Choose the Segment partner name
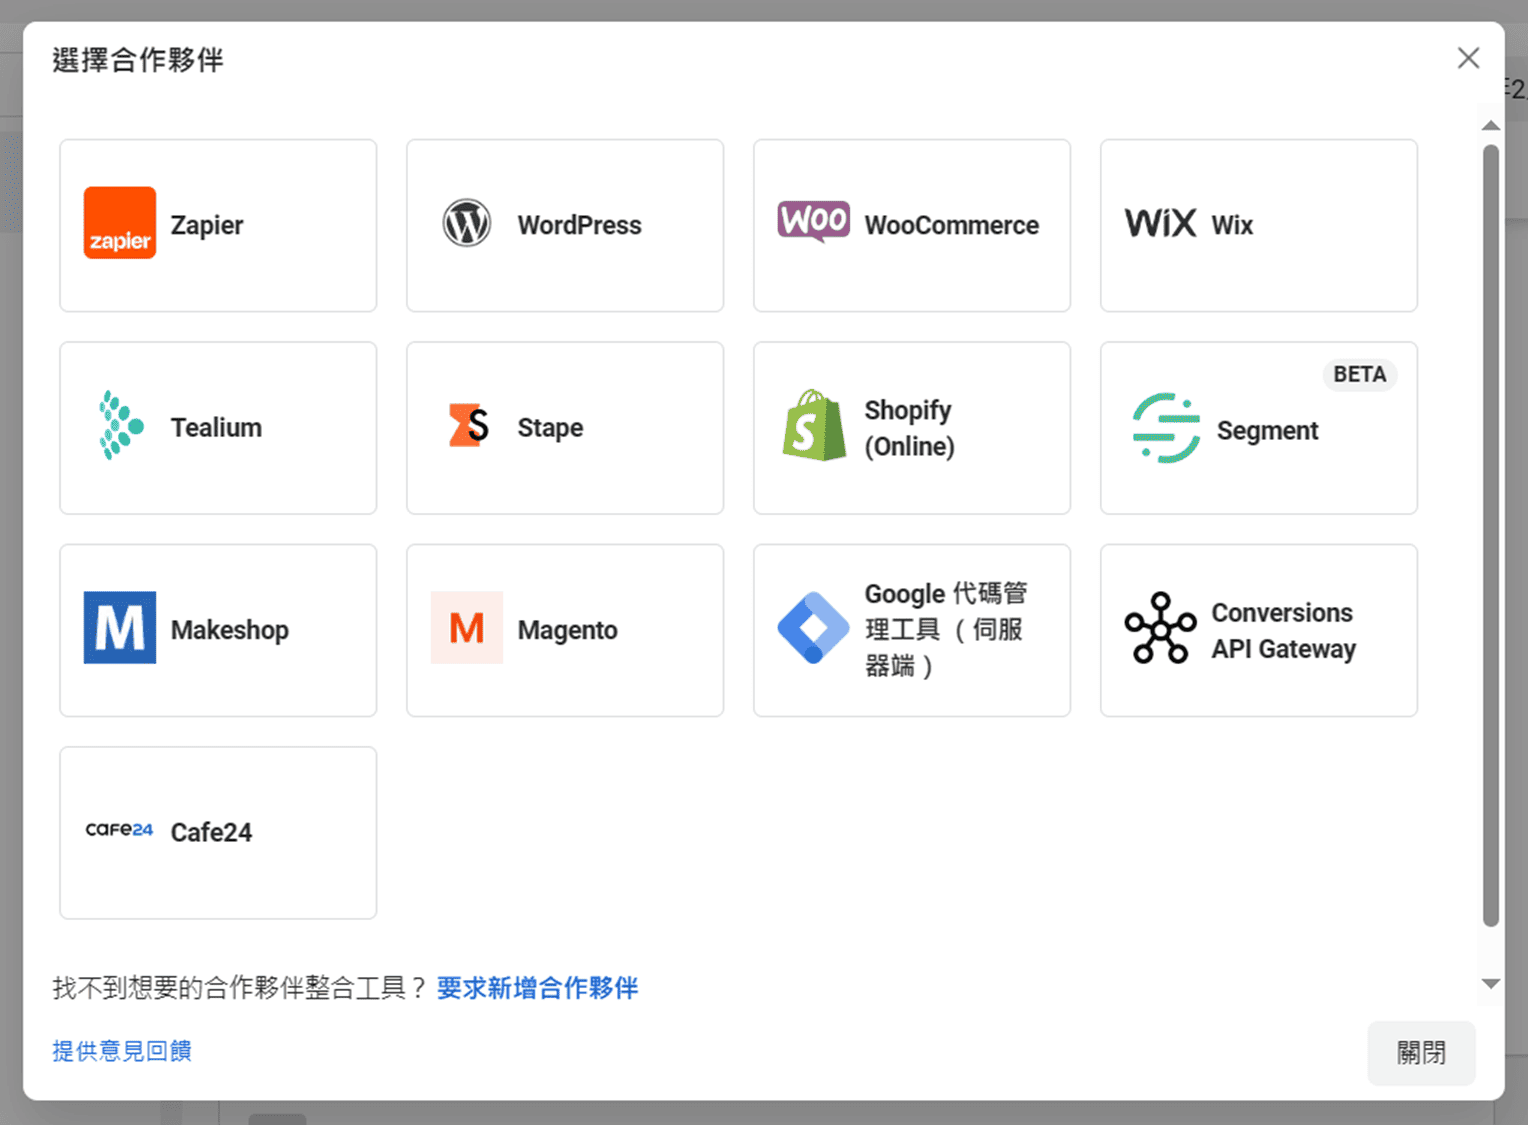The image size is (1528, 1125). (1268, 431)
